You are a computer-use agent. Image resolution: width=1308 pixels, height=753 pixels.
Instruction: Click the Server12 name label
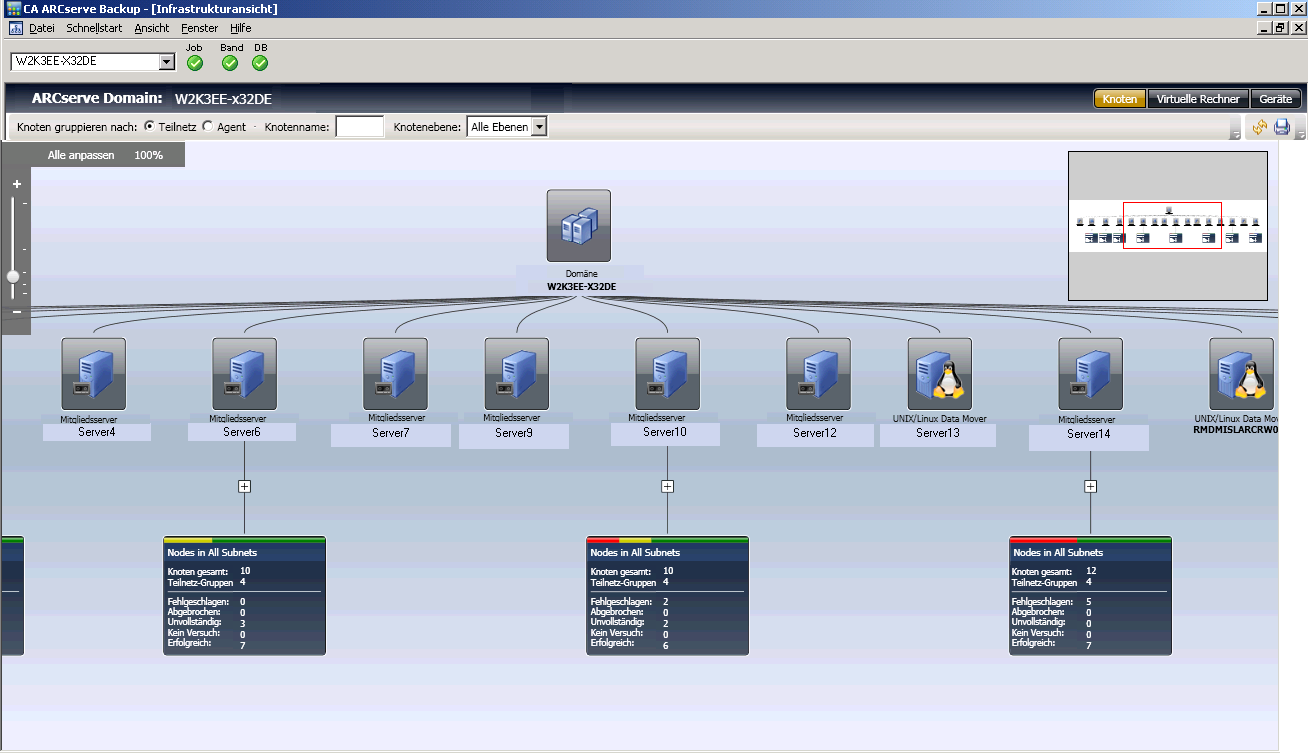[x=815, y=433]
